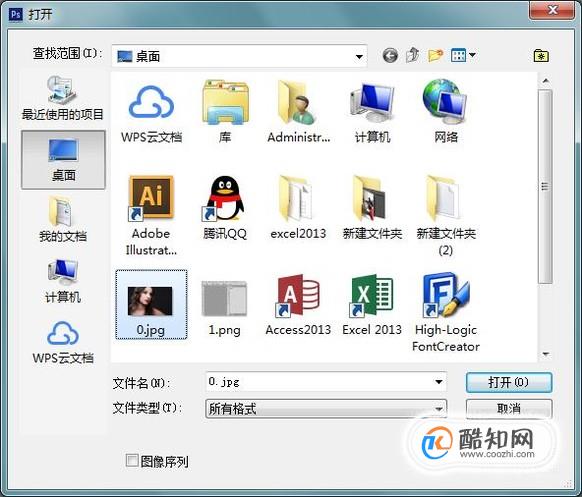
Task: Create new folder toolbar icon
Action: point(435,56)
